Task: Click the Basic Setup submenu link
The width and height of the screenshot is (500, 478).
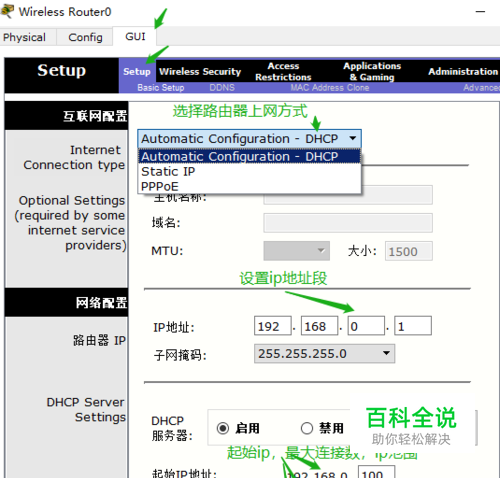Action: pos(161,88)
